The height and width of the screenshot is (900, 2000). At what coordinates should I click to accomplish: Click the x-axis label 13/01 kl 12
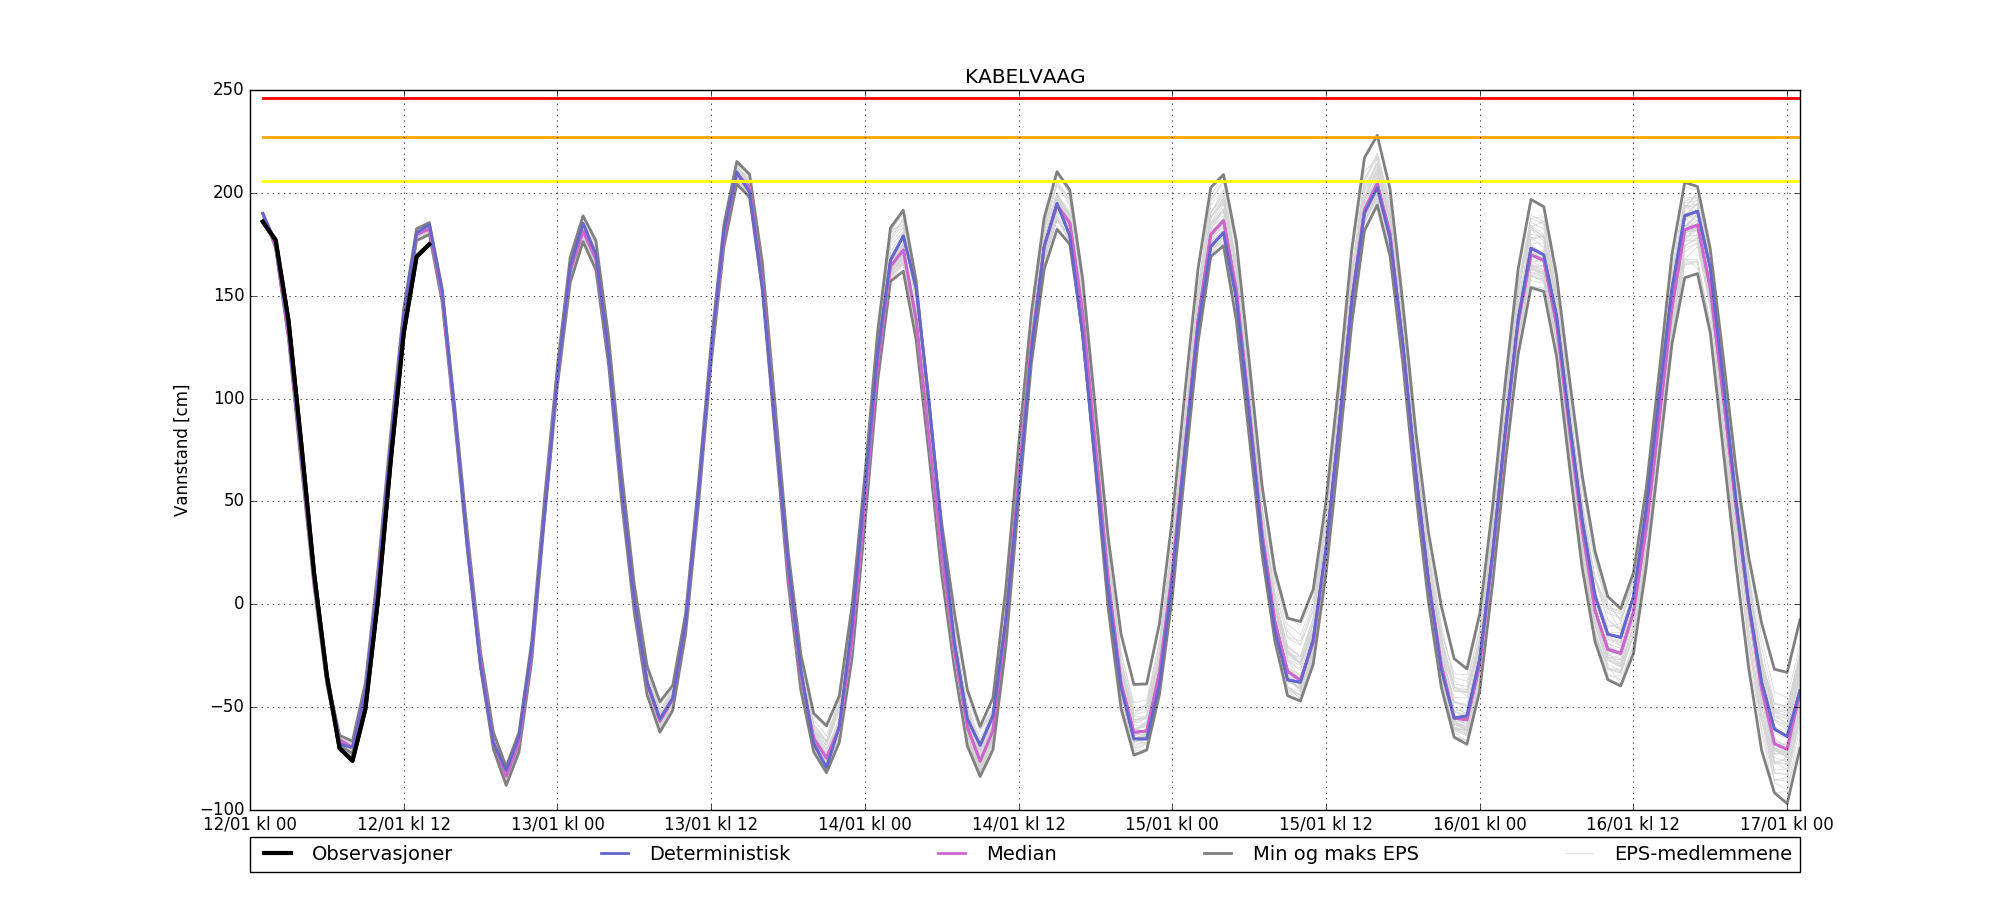711,825
